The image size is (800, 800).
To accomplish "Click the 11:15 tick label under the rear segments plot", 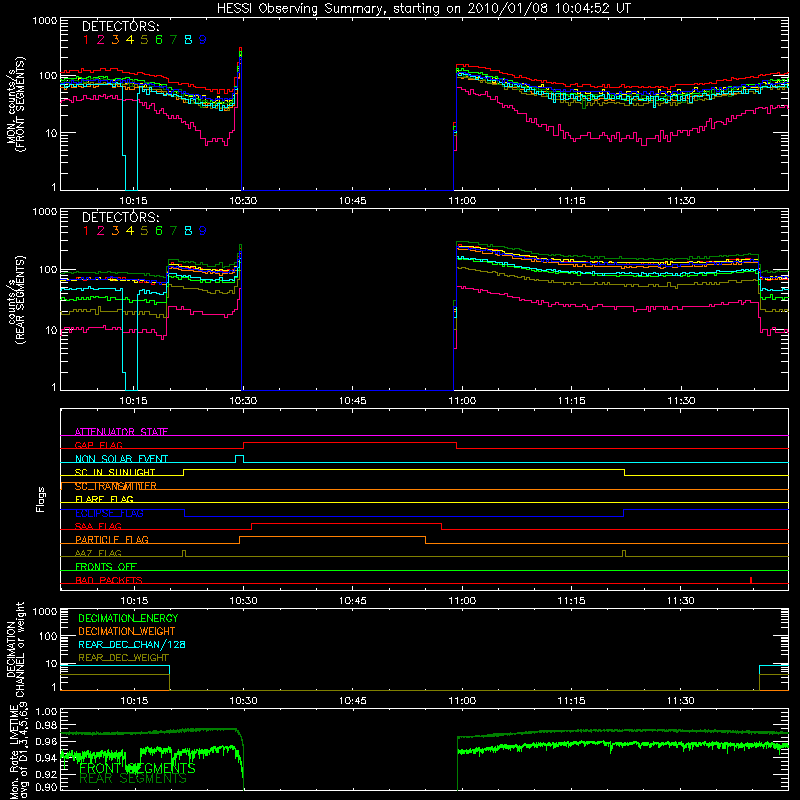I will point(571,401).
